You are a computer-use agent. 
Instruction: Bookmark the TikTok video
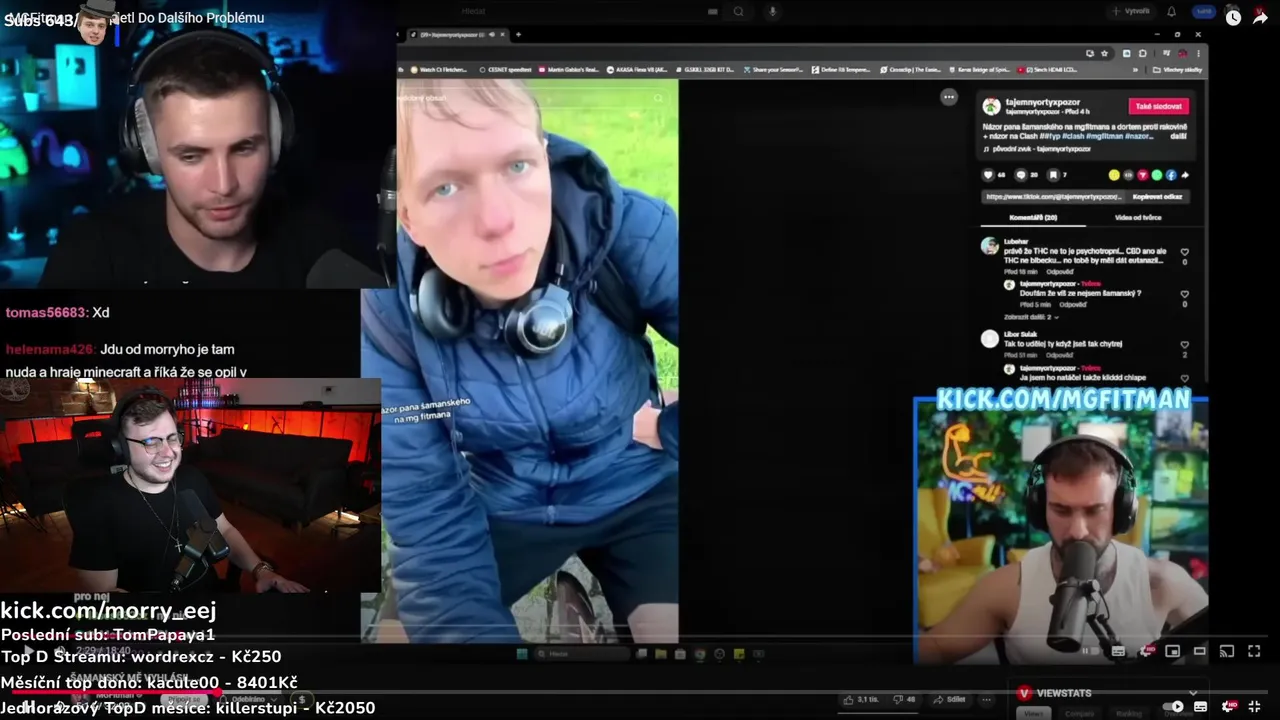click(1053, 175)
